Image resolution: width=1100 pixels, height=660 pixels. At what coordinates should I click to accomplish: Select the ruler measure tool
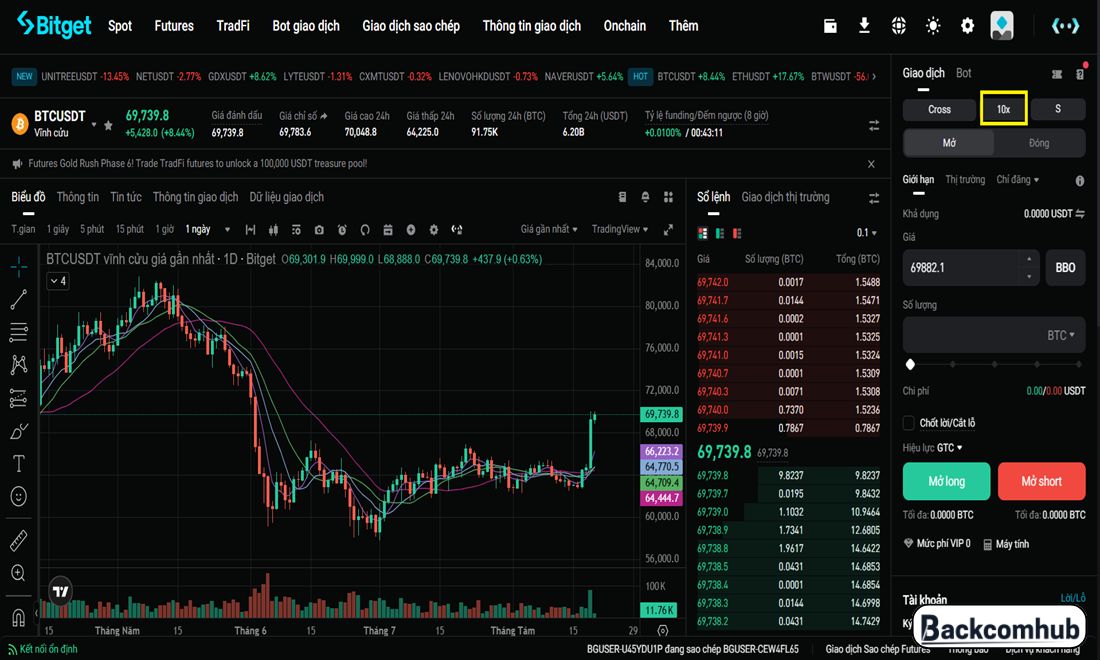pos(19,540)
